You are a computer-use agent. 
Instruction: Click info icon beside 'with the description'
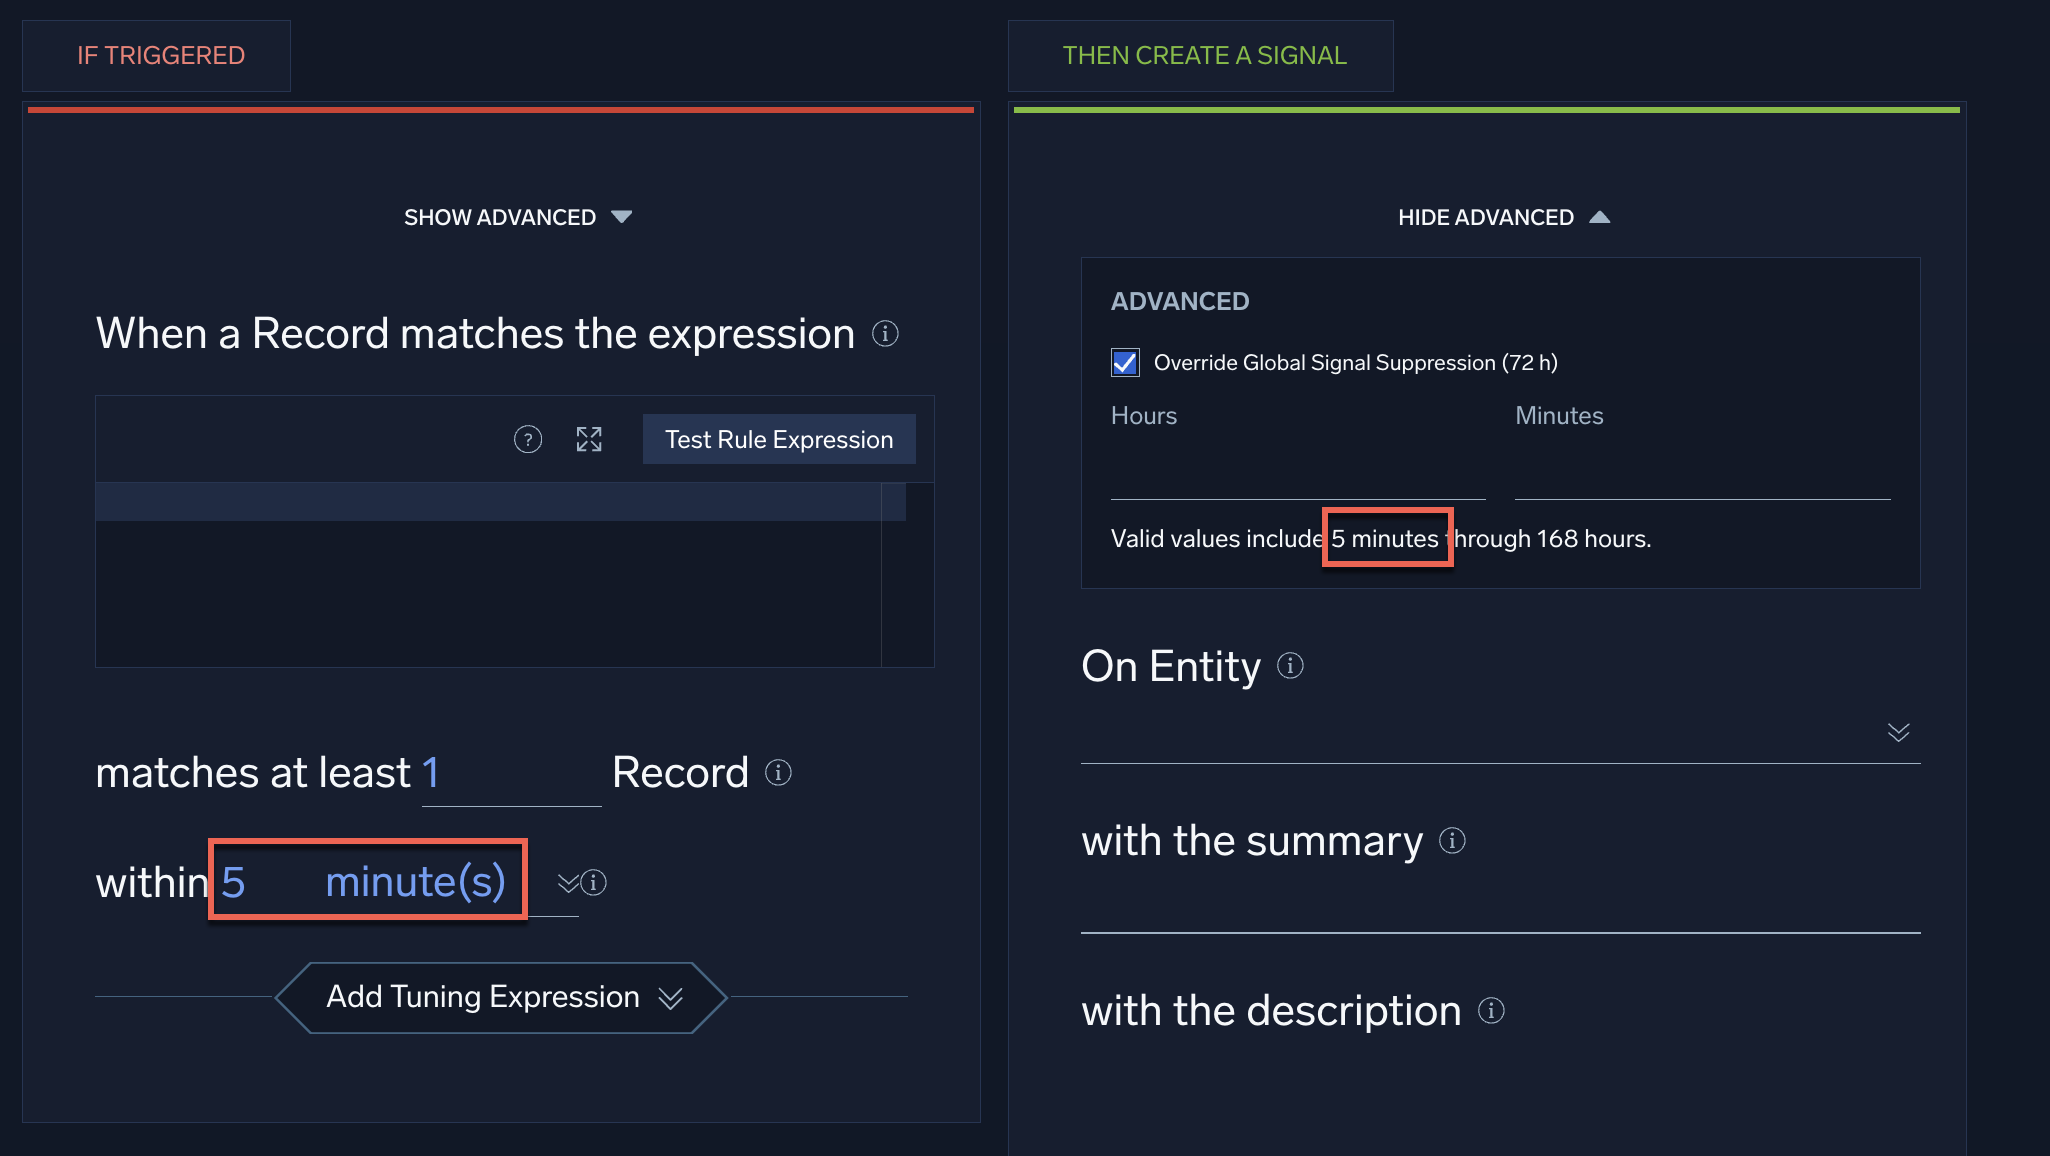[x=1491, y=1011]
